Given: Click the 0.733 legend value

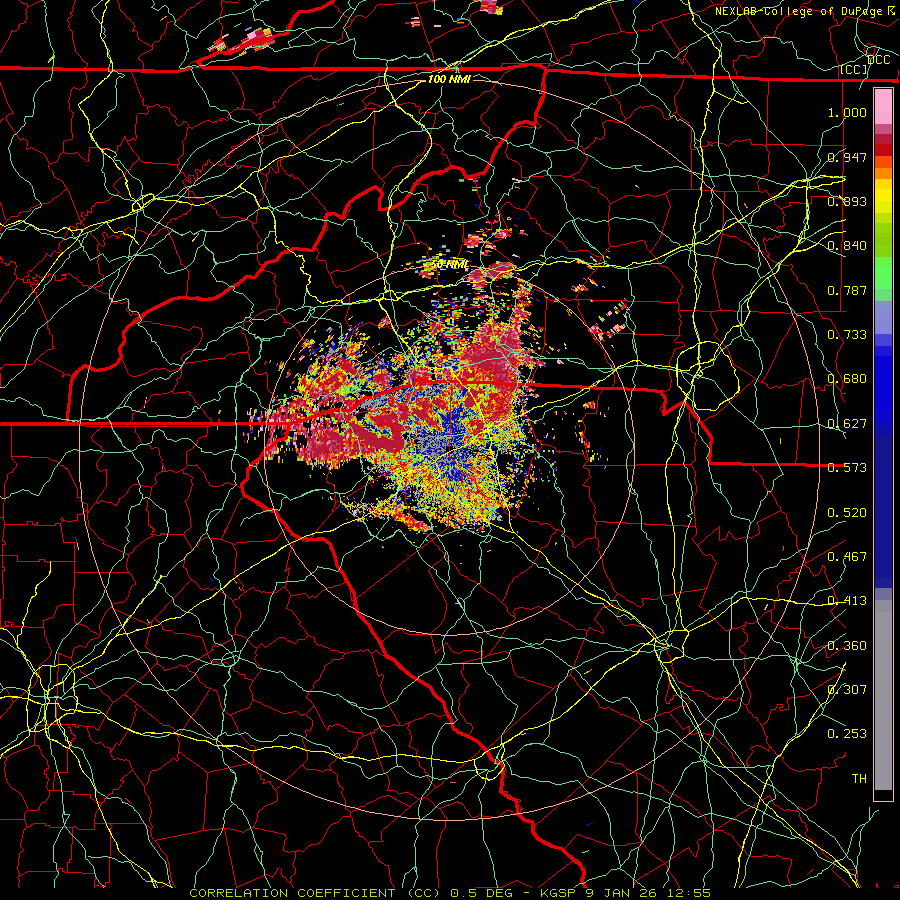Looking at the screenshot, I should pos(847,335).
